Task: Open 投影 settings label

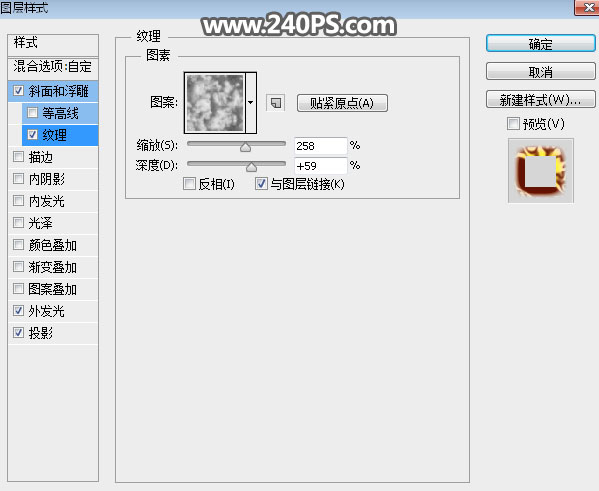Action: coord(40,333)
